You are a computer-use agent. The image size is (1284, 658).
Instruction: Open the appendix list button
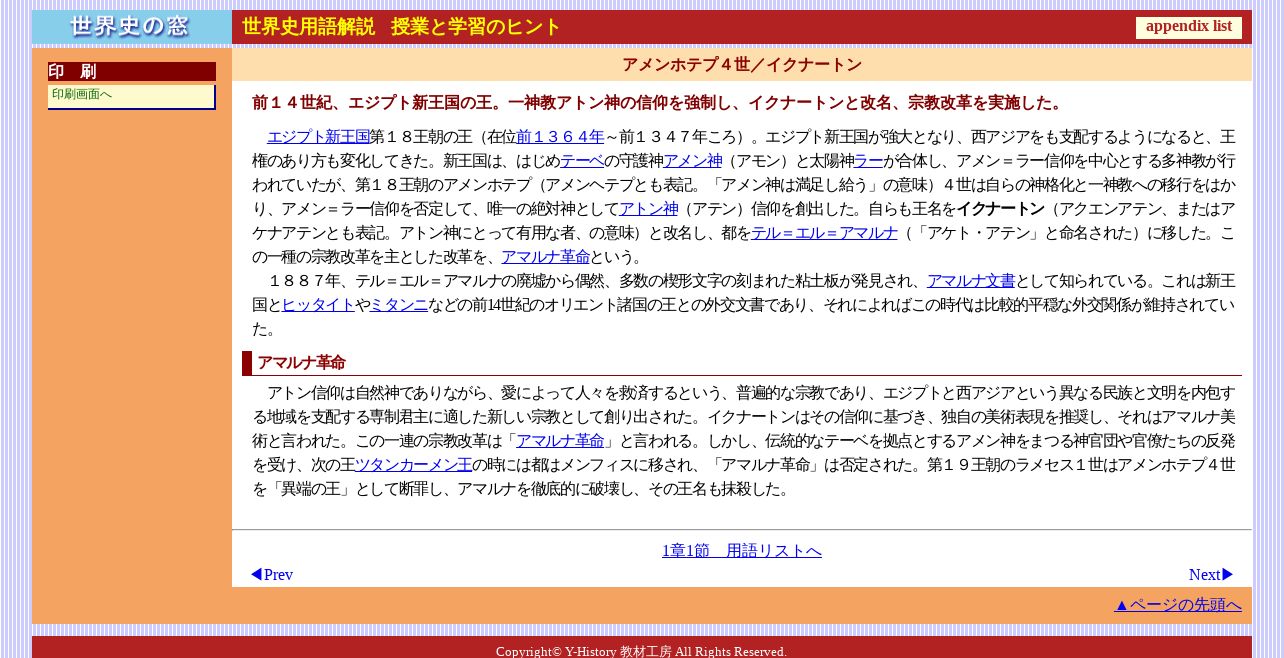(1188, 27)
